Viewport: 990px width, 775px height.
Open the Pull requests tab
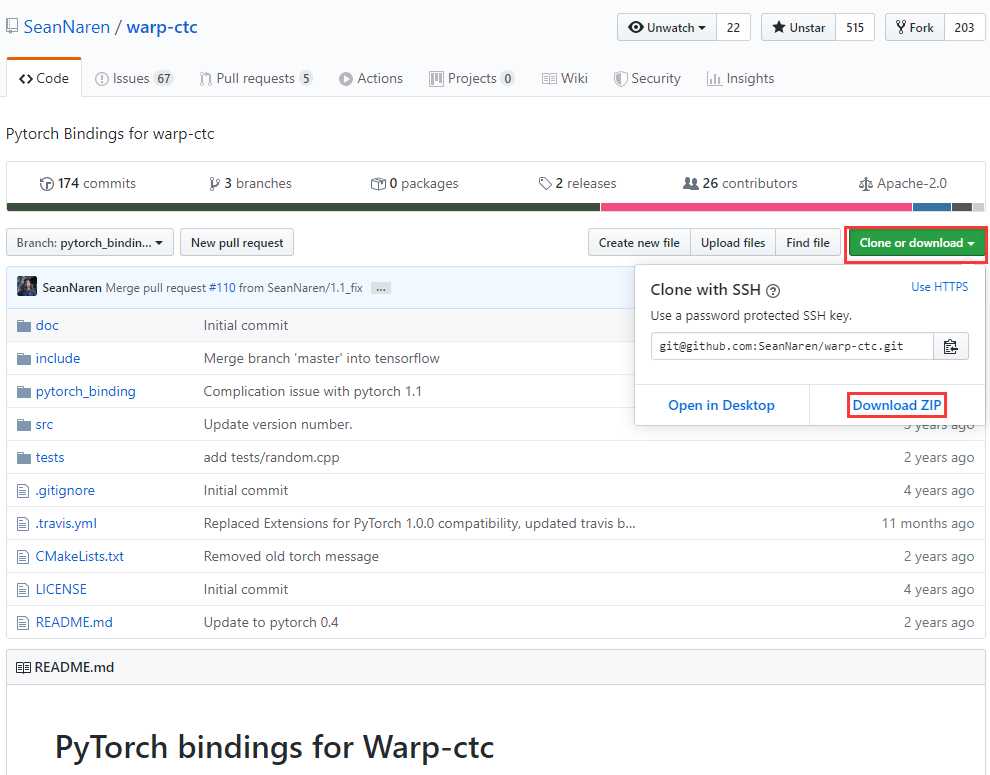point(256,78)
